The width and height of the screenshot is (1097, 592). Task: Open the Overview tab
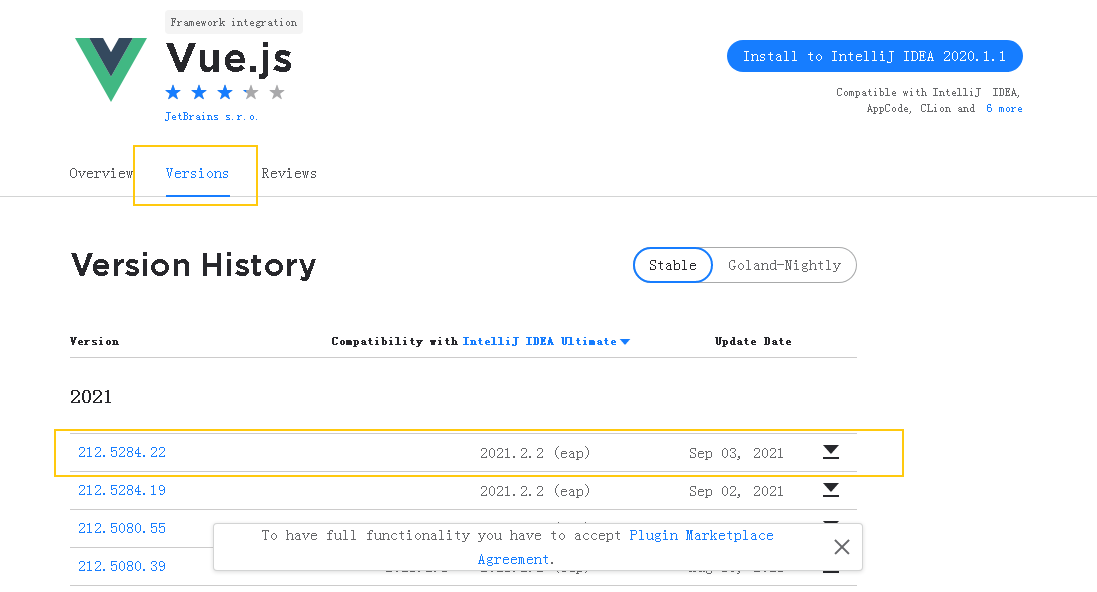click(x=101, y=174)
